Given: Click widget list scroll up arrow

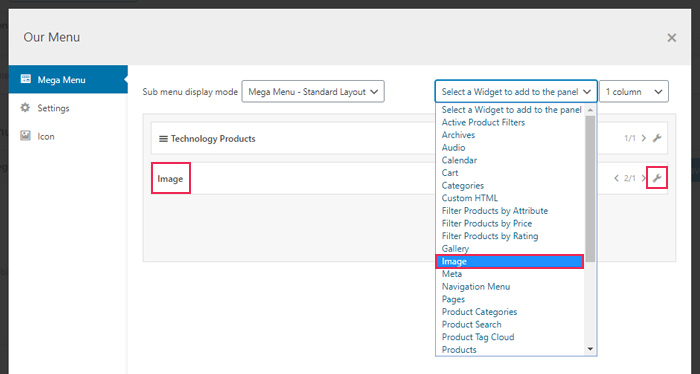Looking at the screenshot, I should 591,110.
